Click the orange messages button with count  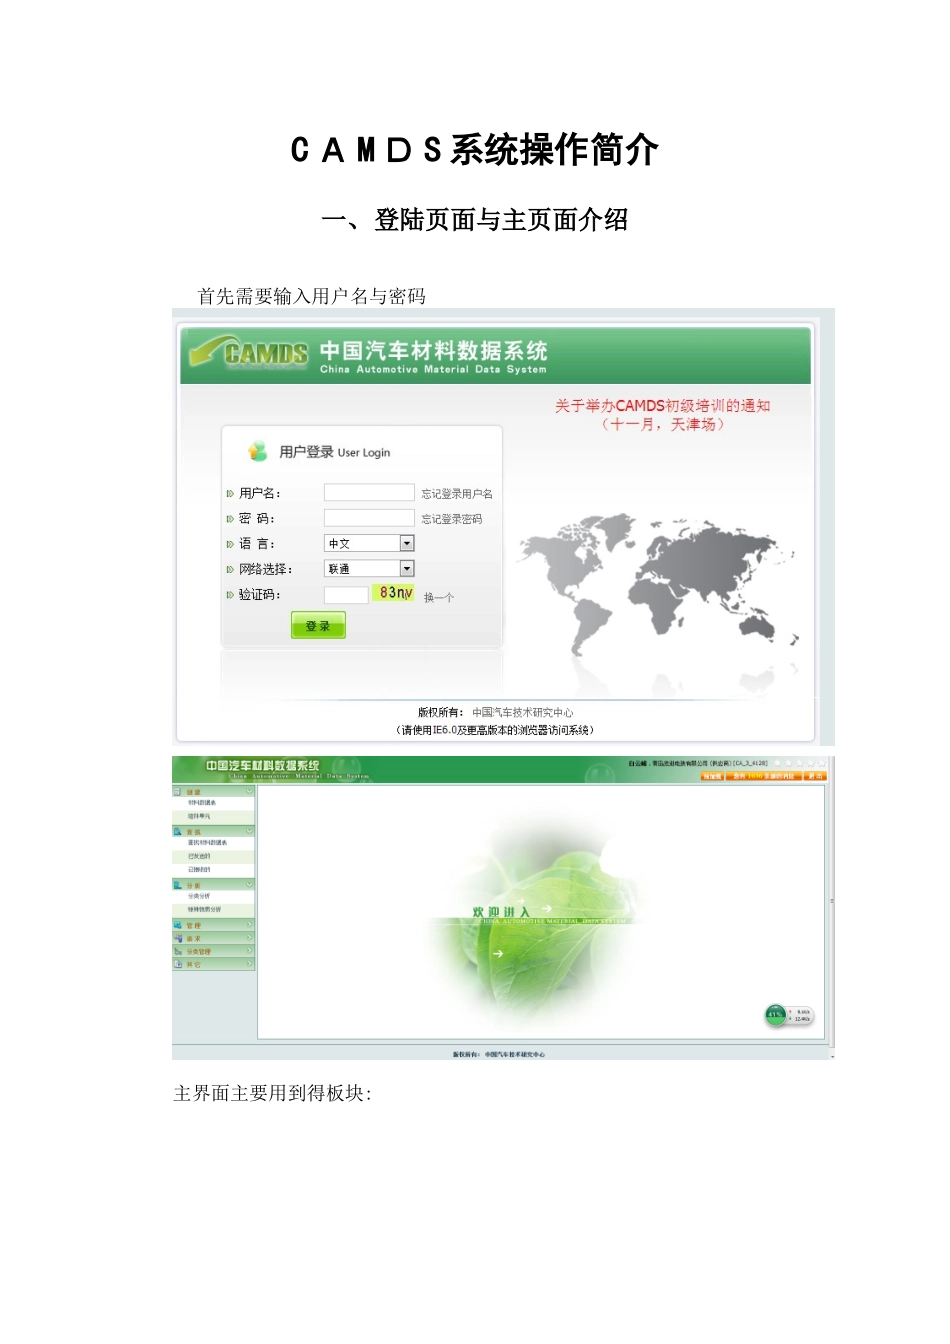click(764, 776)
